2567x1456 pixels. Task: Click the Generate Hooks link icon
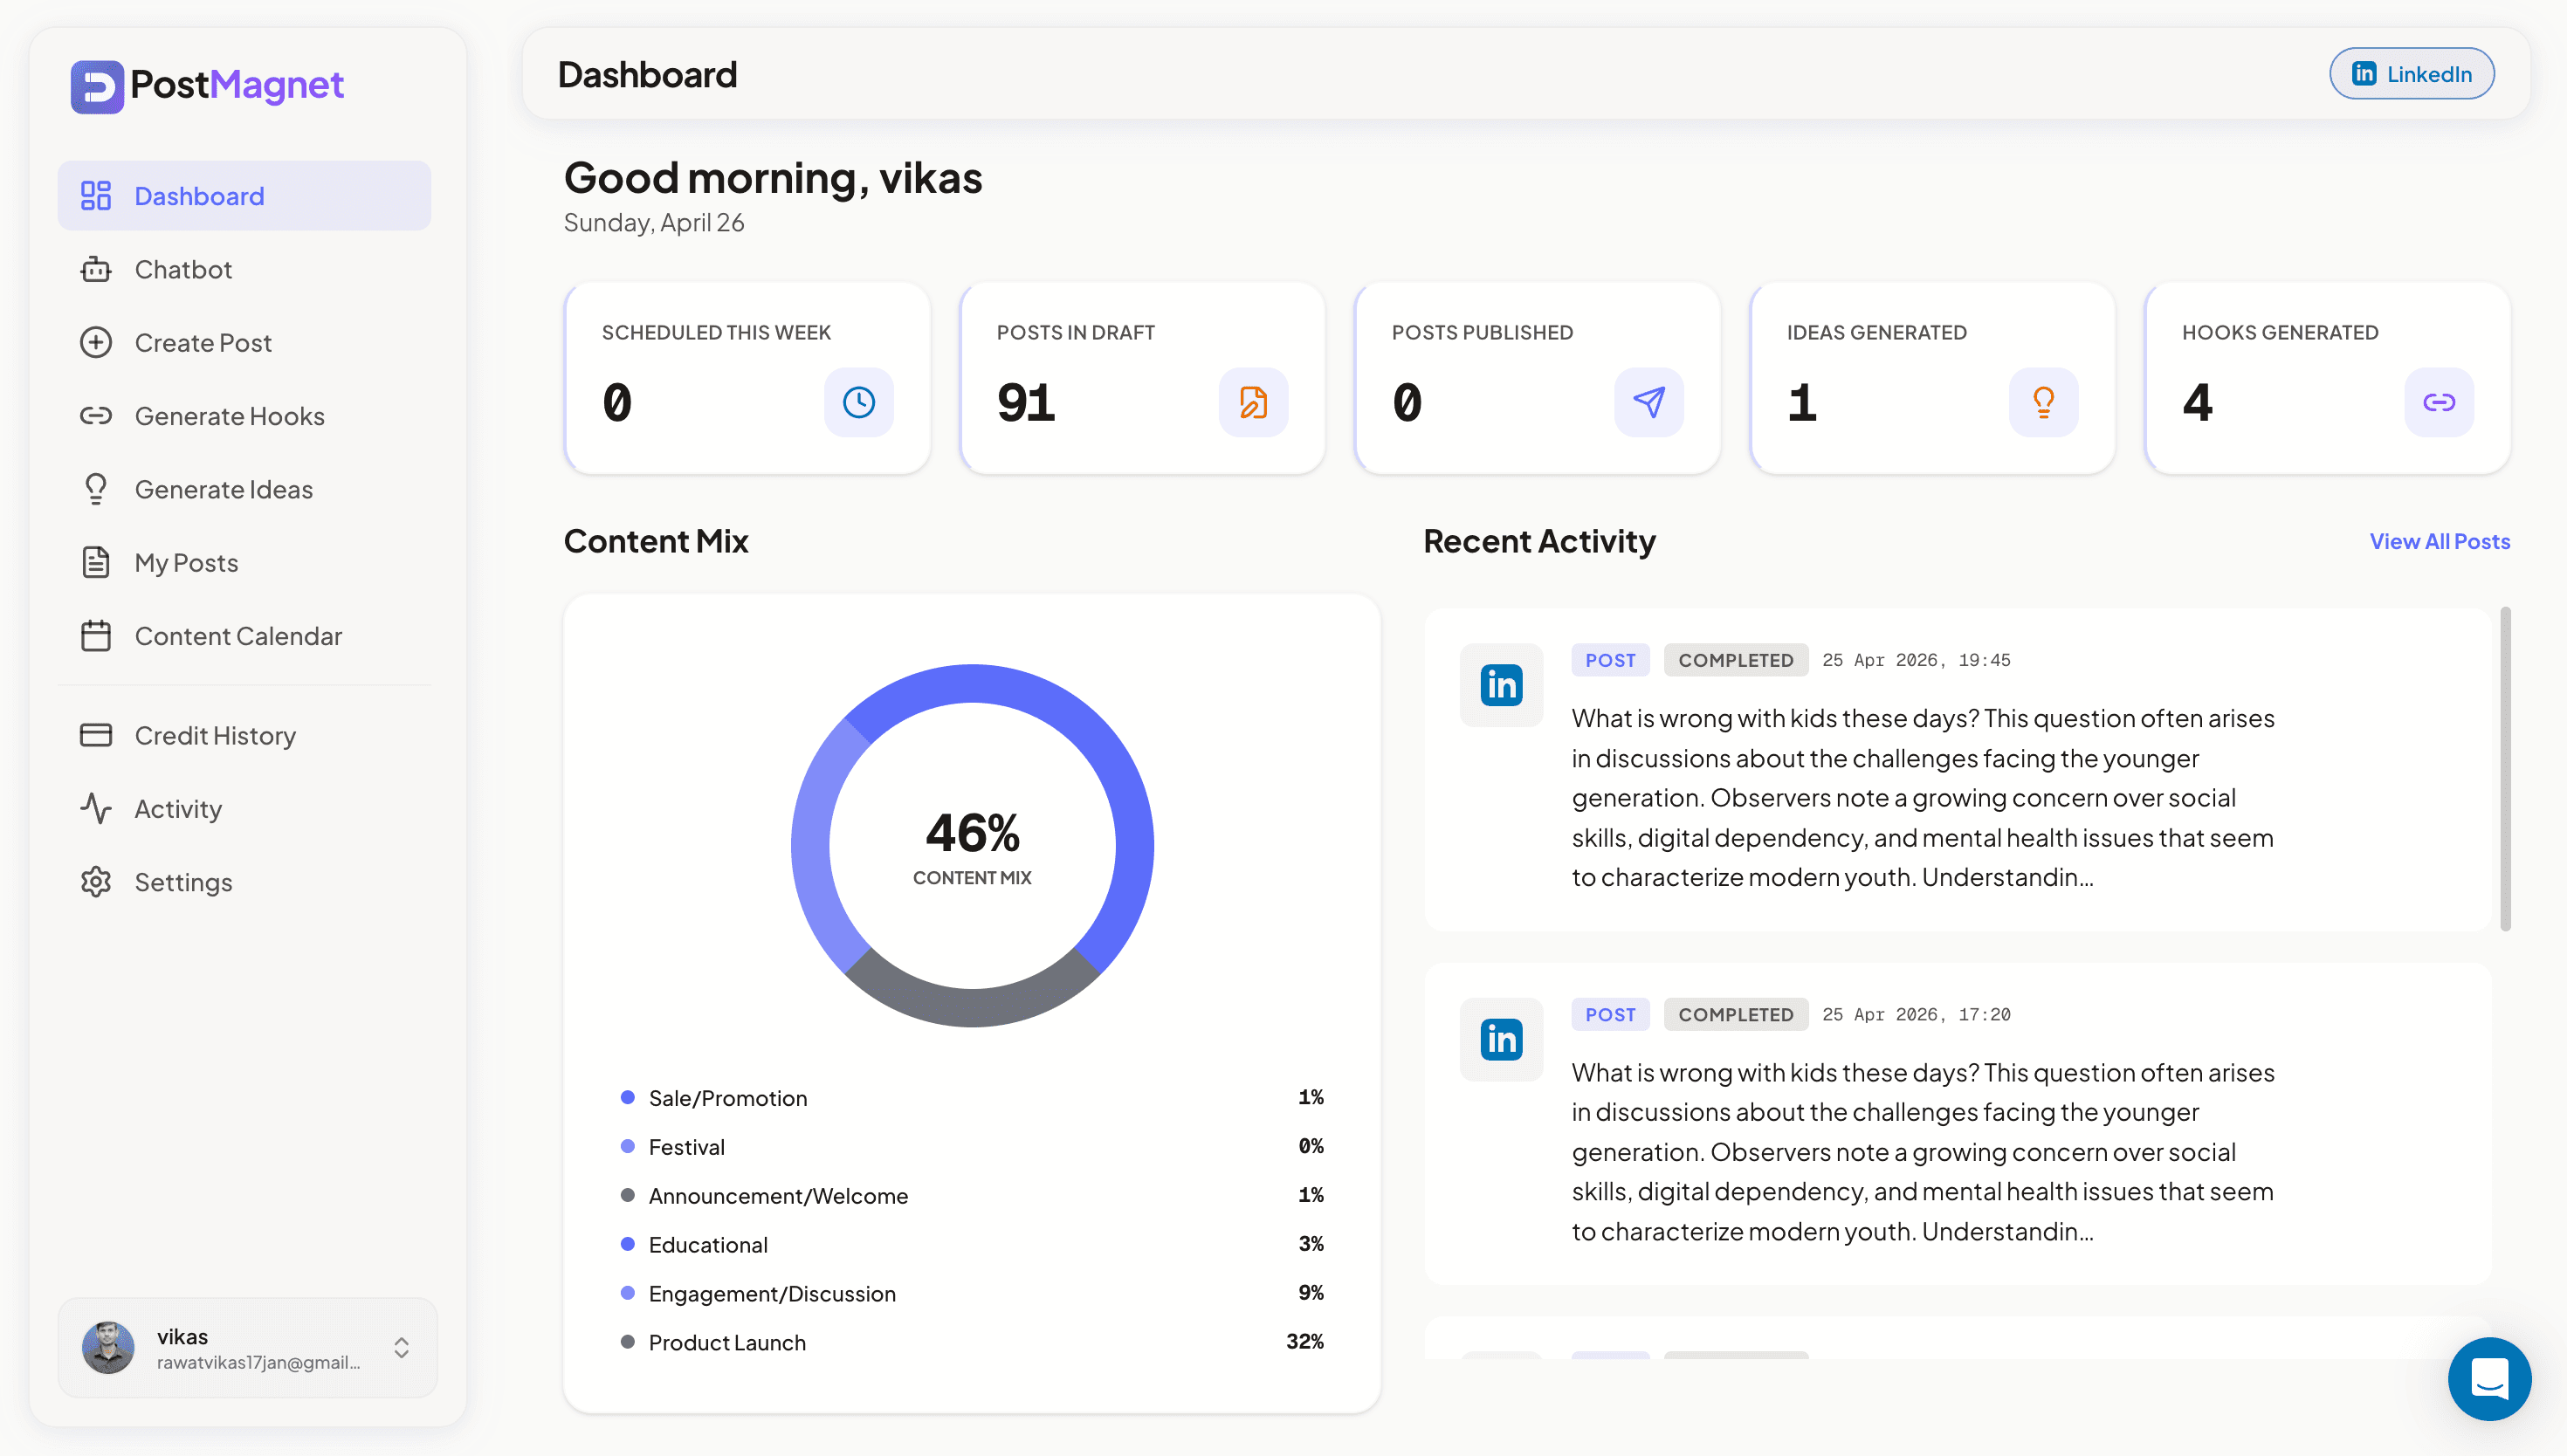coord(96,416)
